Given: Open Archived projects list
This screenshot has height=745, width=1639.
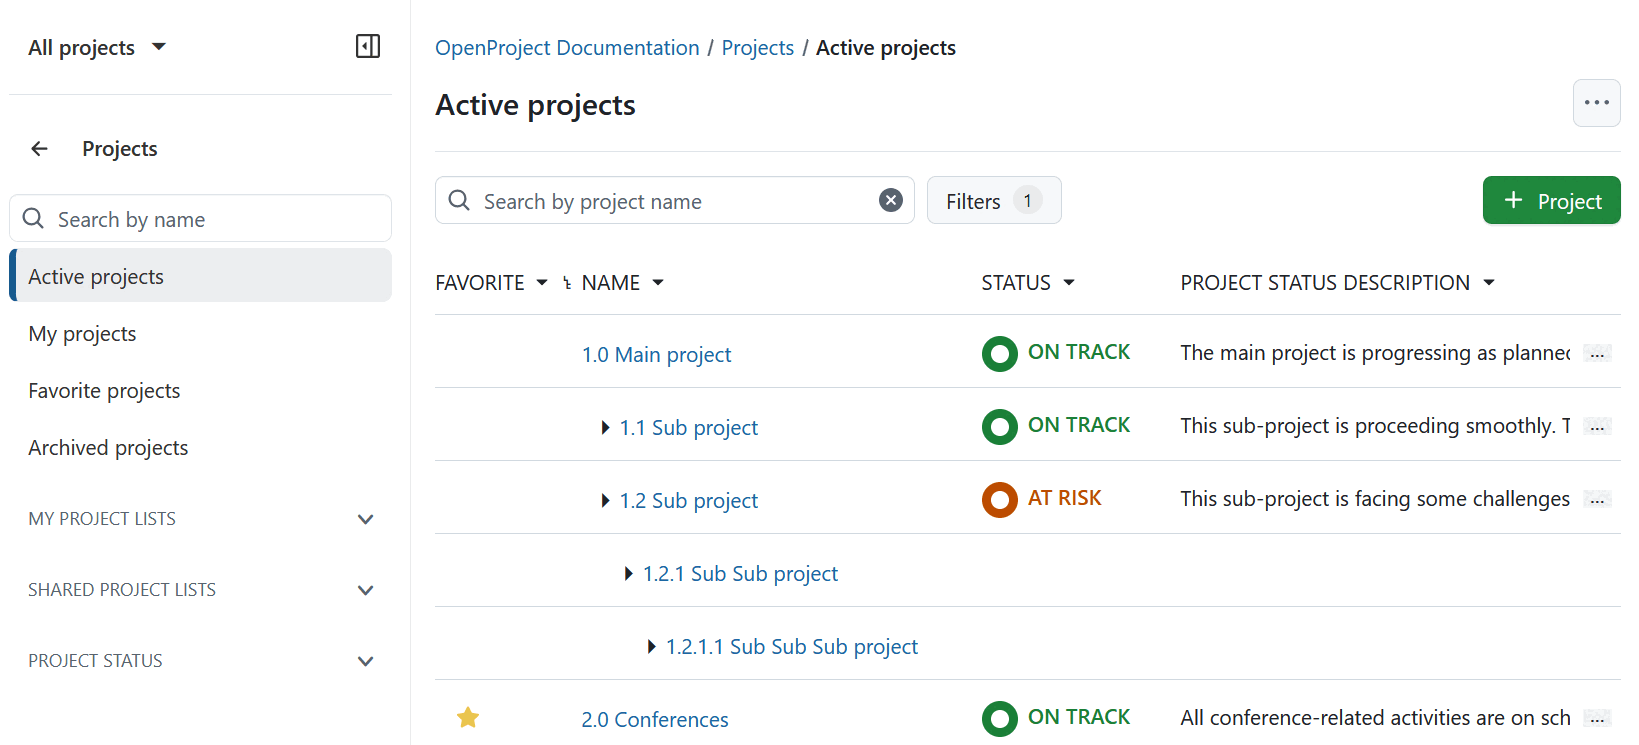Looking at the screenshot, I should click(108, 448).
